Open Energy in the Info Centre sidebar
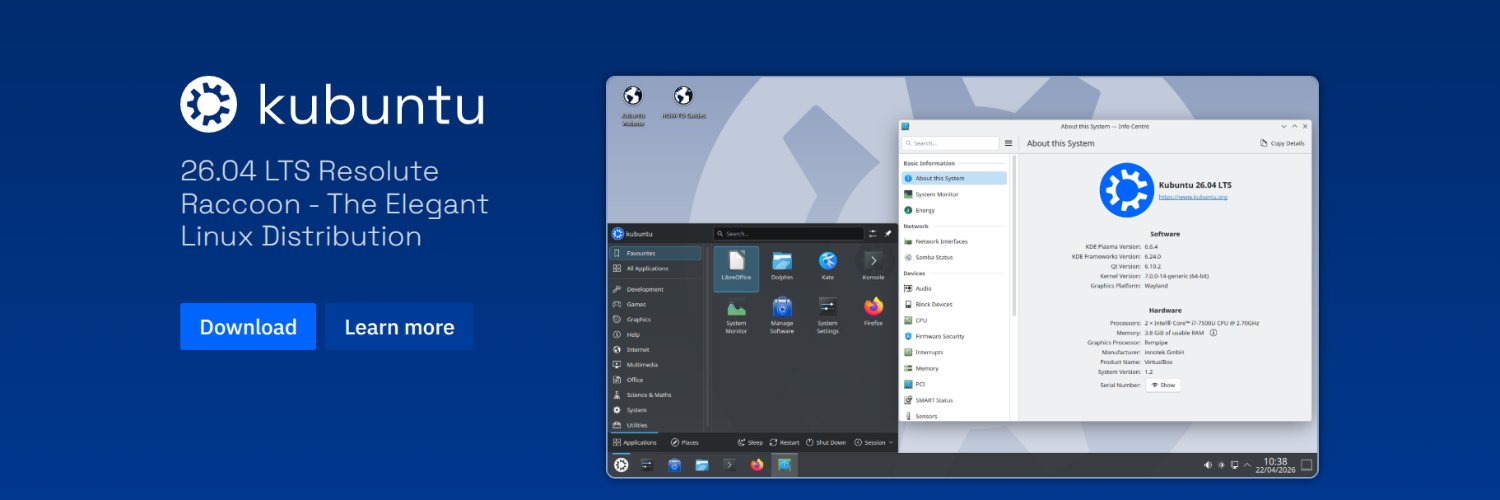Viewport: 1500px width, 500px height. [954, 210]
